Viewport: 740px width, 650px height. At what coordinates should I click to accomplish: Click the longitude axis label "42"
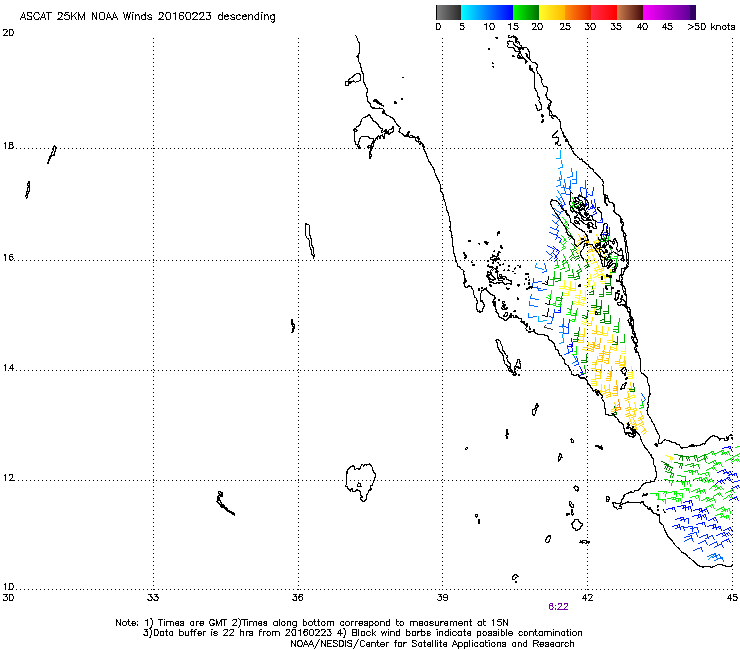[587, 598]
